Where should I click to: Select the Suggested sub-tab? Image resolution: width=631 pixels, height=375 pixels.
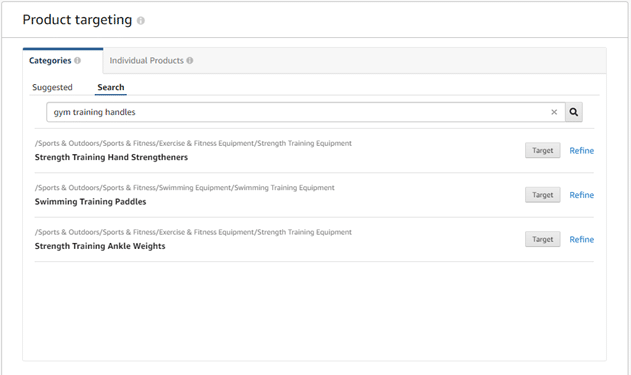[52, 87]
